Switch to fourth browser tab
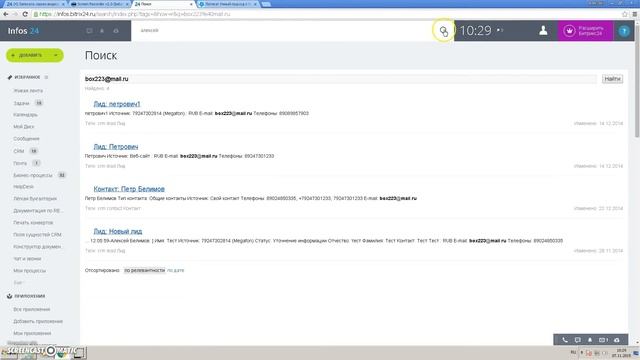Image resolution: width=640 pixels, height=360 pixels. [228, 4]
